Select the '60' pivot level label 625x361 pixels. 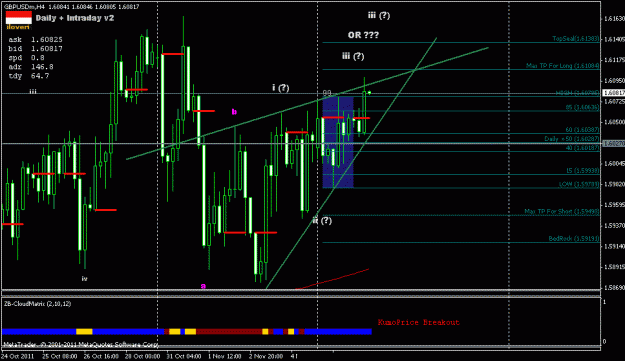click(x=582, y=129)
